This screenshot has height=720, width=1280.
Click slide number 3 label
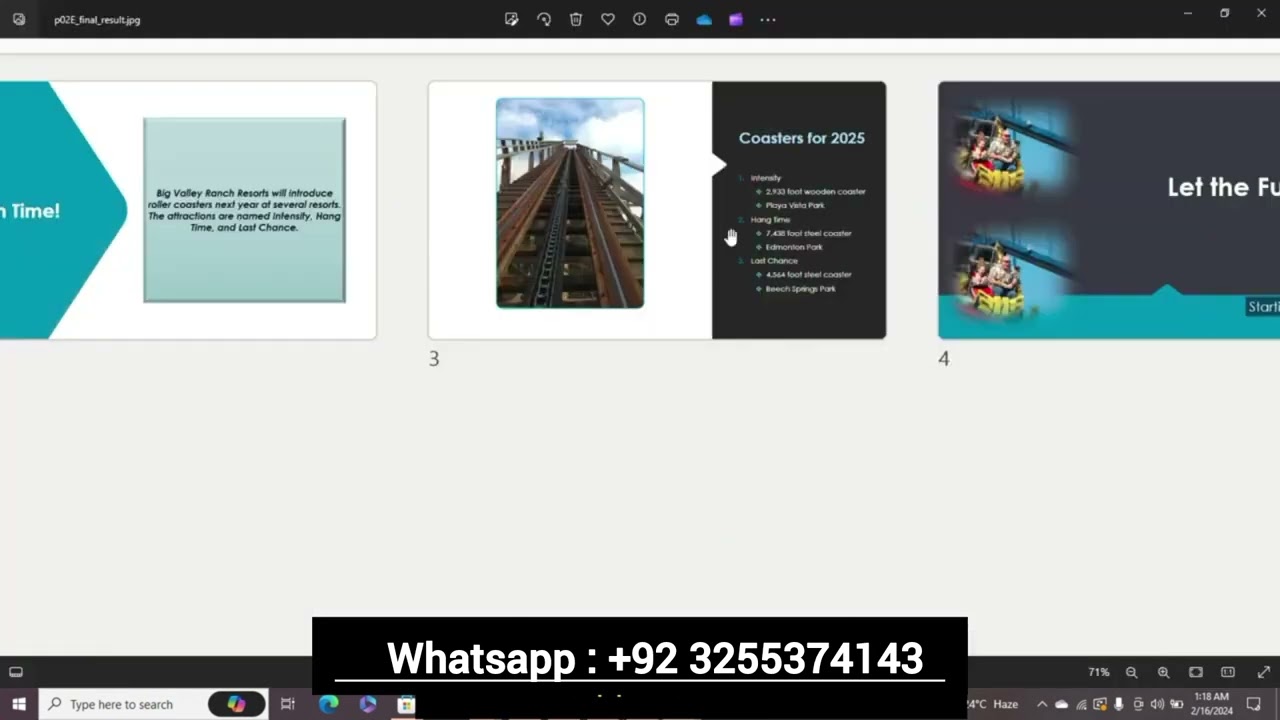pyautogui.click(x=434, y=358)
